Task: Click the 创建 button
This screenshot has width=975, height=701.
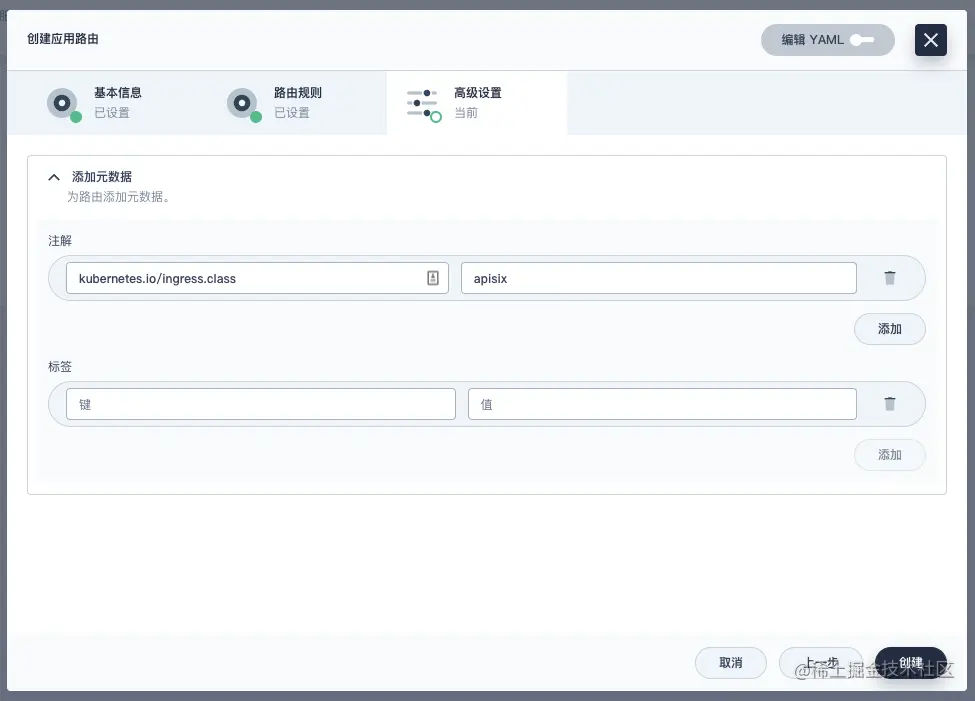Action: [910, 663]
